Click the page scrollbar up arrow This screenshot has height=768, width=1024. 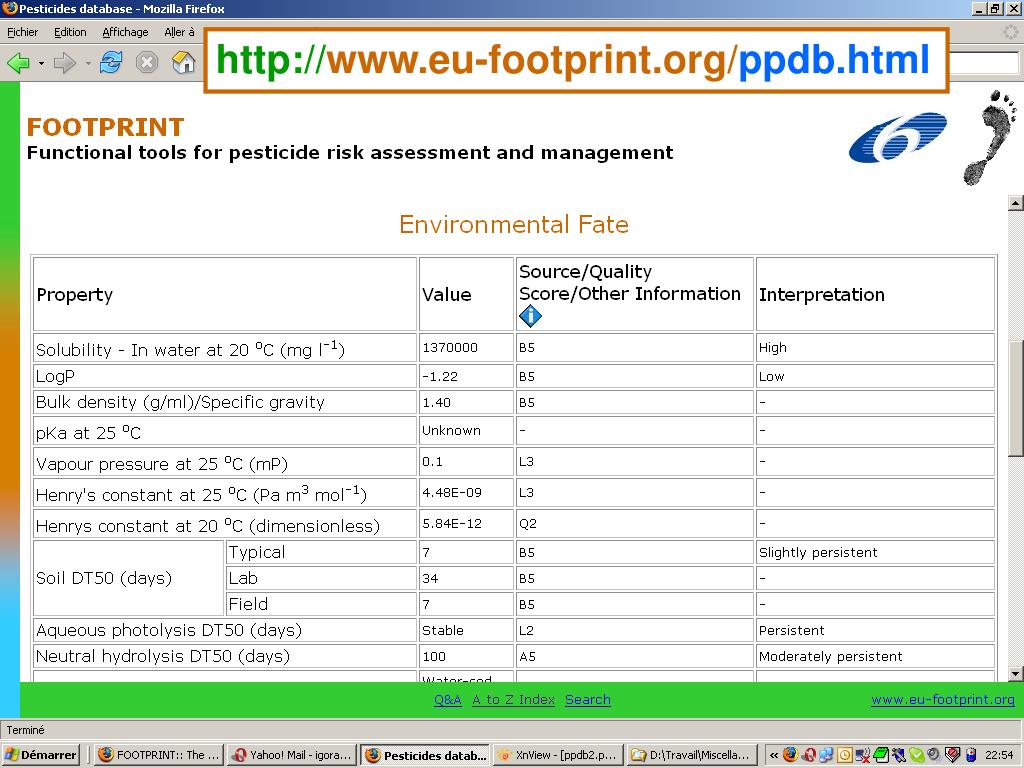point(1016,203)
